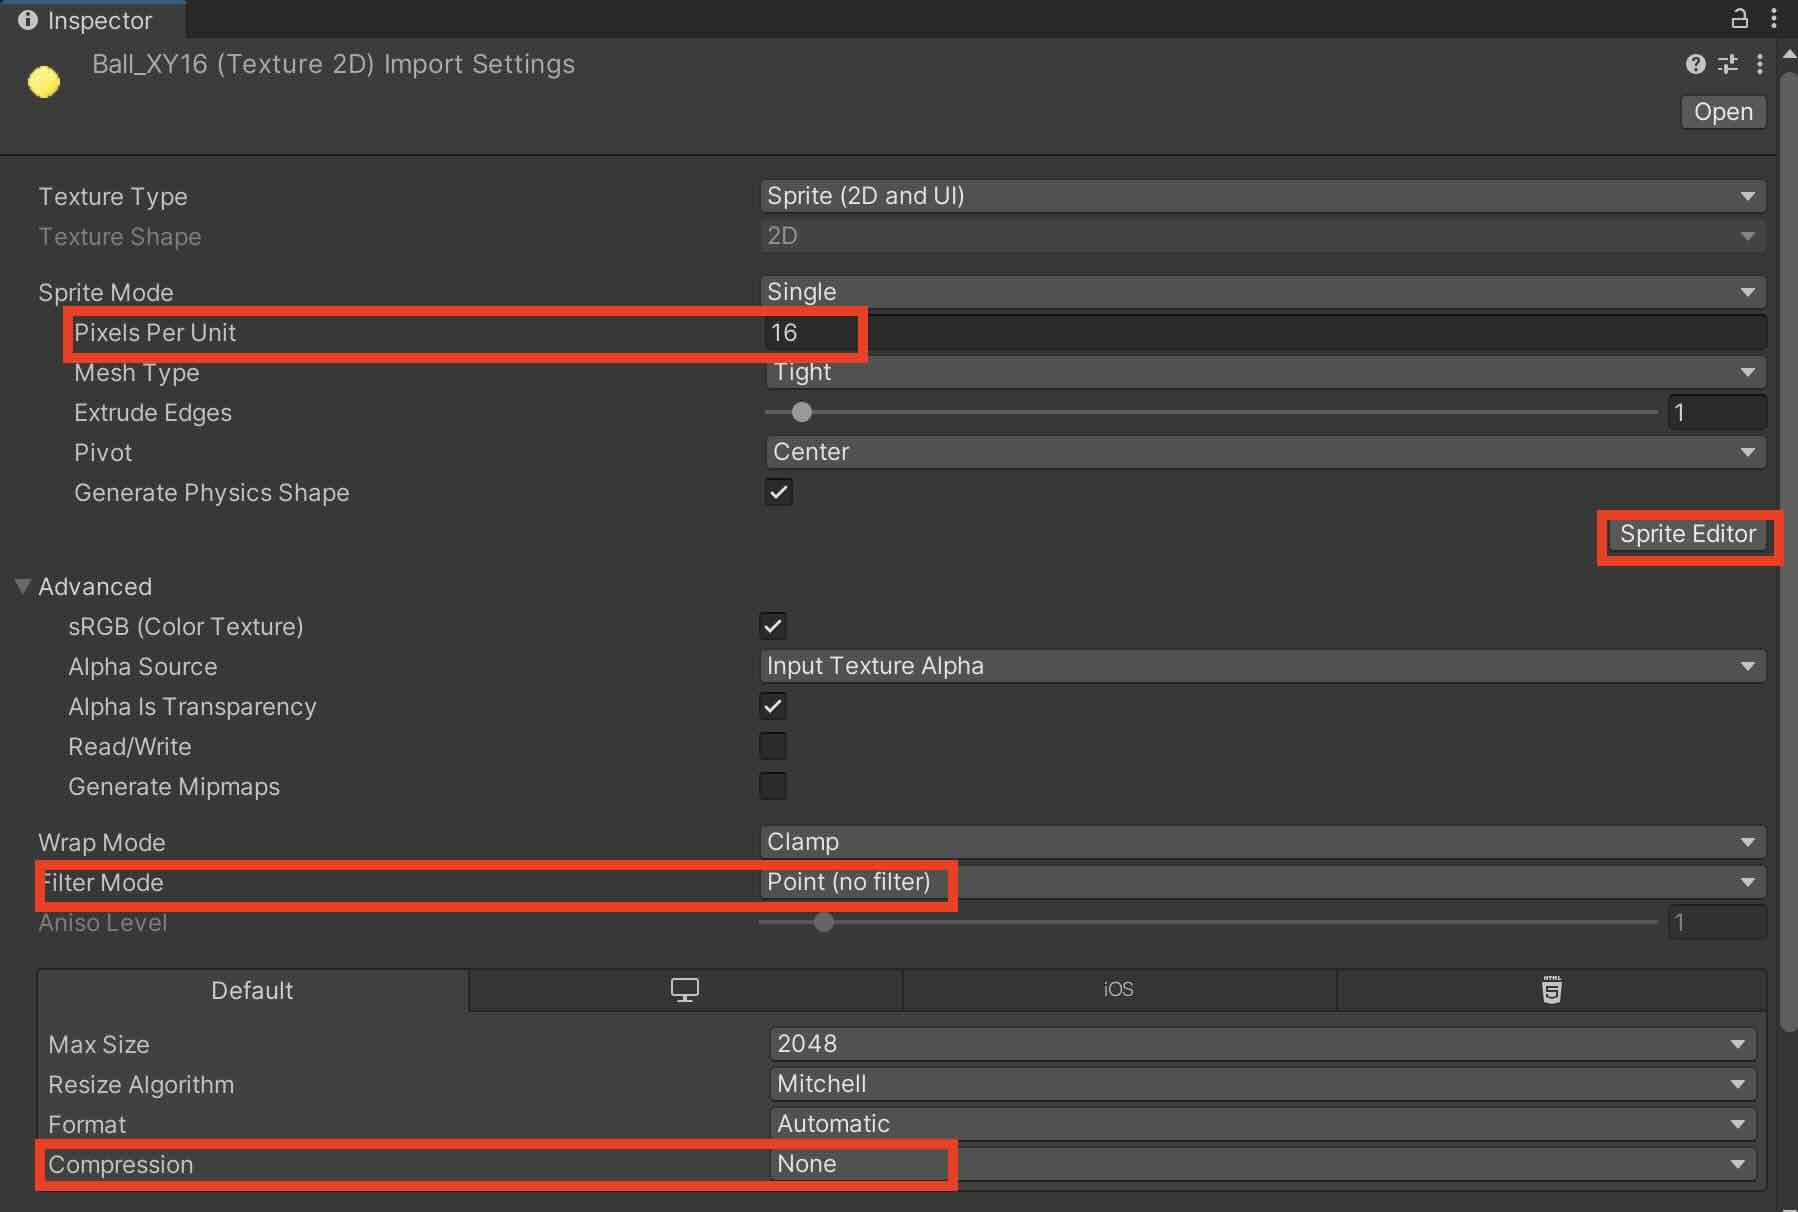This screenshot has width=1798, height=1212.
Task: Select the WebGL HTML5 platform tab
Action: point(1551,990)
